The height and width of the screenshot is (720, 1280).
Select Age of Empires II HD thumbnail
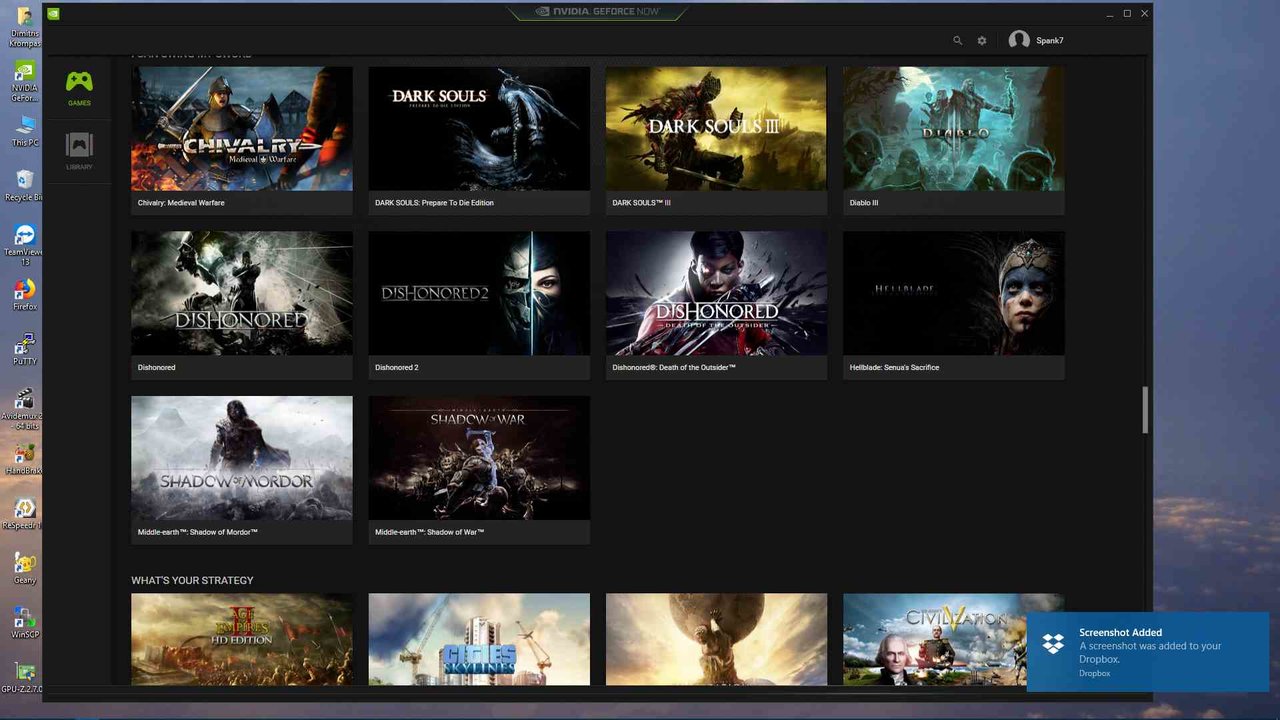point(242,639)
